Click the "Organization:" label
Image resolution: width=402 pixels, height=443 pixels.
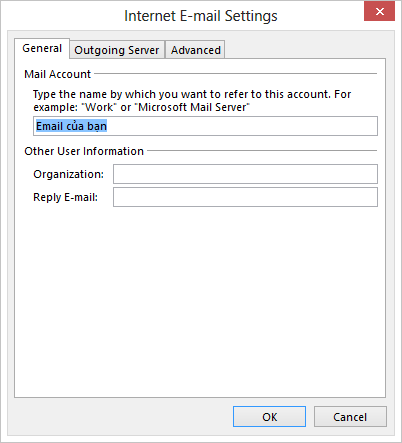68,174
